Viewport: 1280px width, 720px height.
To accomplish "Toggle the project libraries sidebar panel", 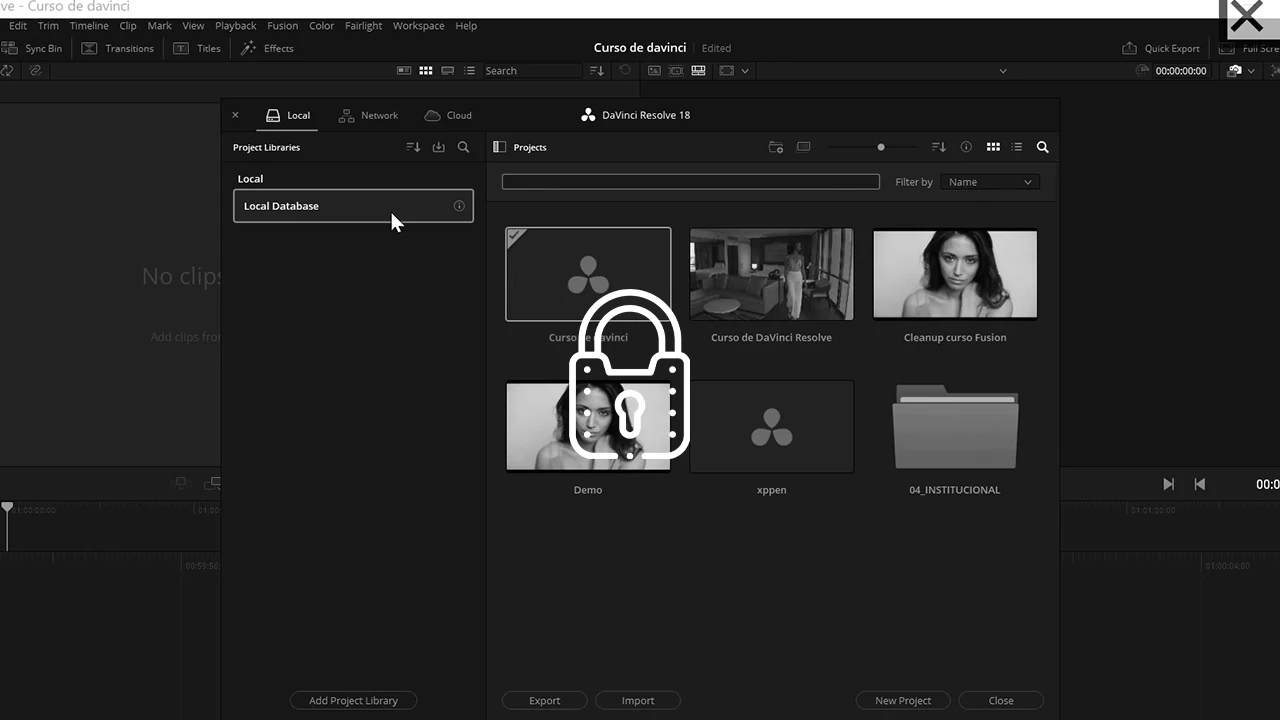I will tap(499, 147).
